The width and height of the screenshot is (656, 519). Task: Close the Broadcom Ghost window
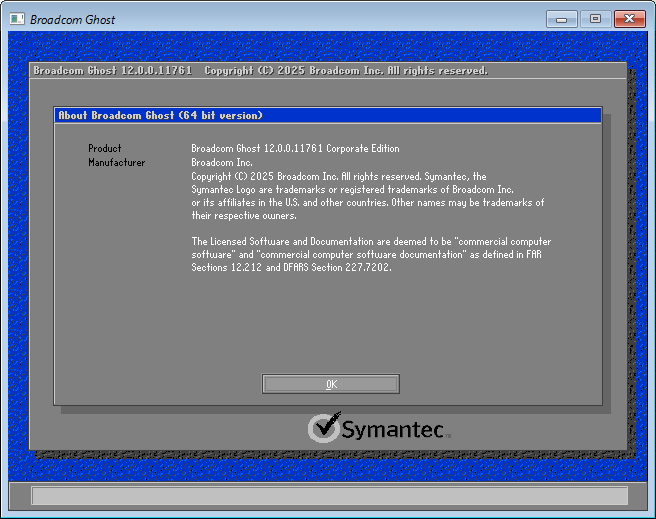click(630, 19)
